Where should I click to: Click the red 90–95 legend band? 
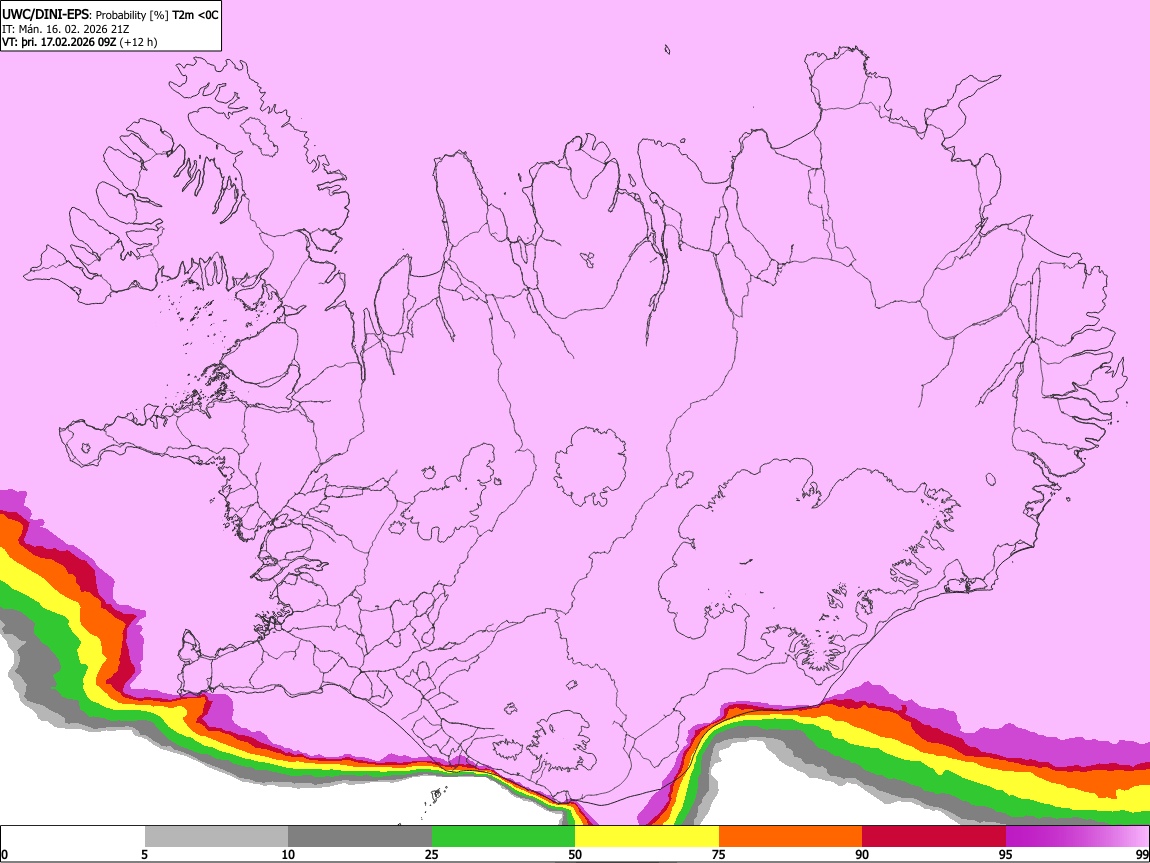pos(934,837)
